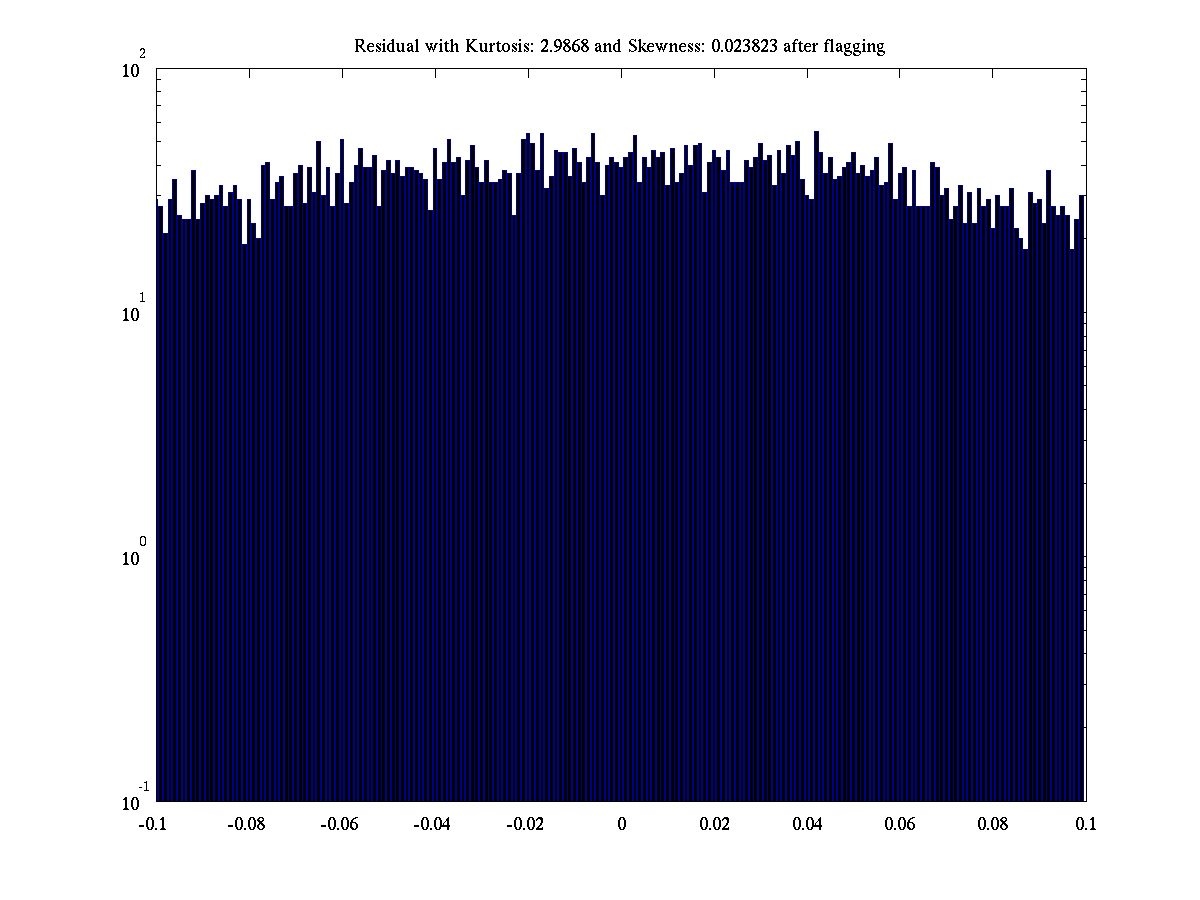This screenshot has width=1200, height=900.
Task: Click the -0.04 x-axis tick label
Action: coord(432,825)
